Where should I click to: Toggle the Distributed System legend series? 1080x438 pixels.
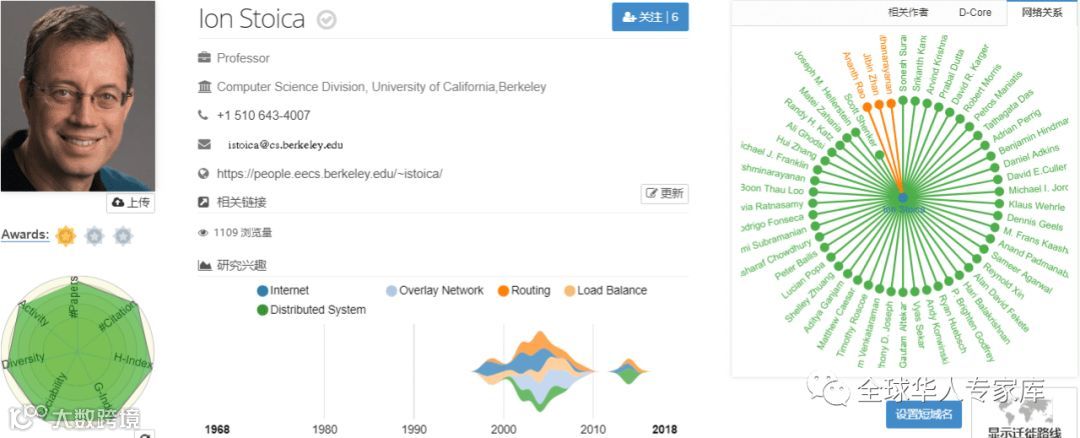[x=310, y=310]
